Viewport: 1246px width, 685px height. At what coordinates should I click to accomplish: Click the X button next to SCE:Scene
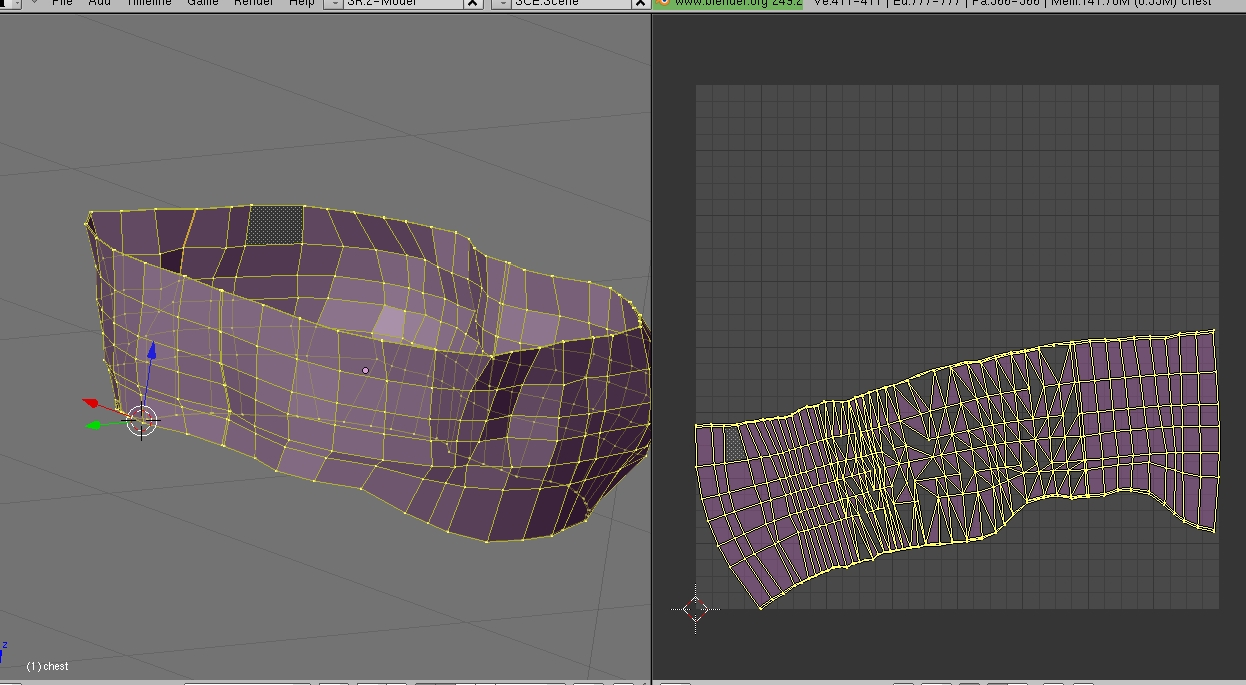640,3
